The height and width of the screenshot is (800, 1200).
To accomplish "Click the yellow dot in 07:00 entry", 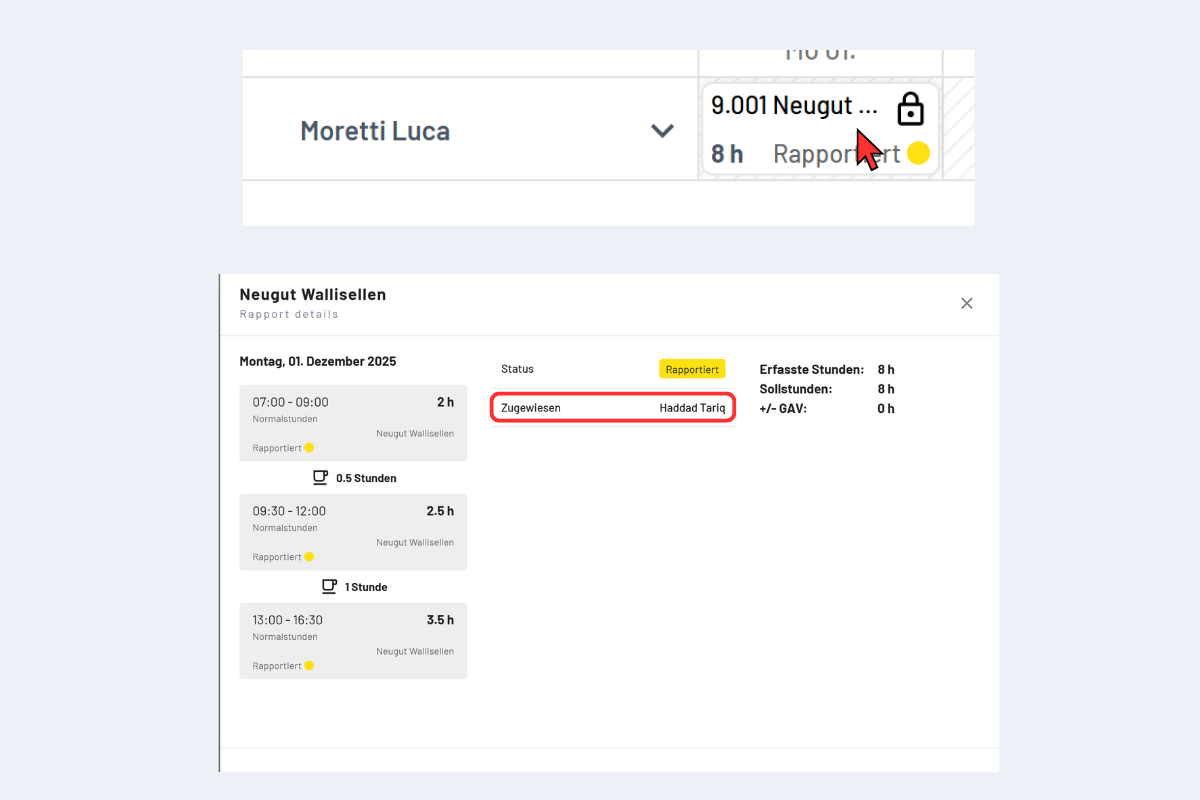I will (x=309, y=448).
